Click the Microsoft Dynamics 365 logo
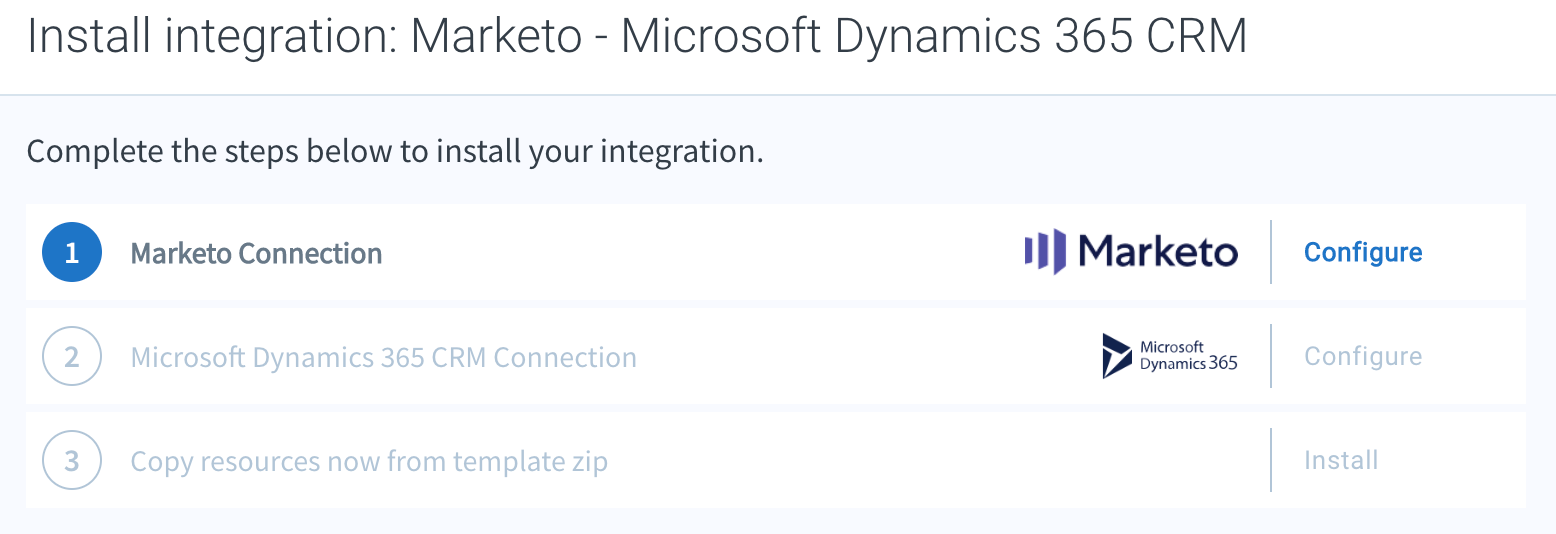The height and width of the screenshot is (534, 1556). [x=1170, y=356]
